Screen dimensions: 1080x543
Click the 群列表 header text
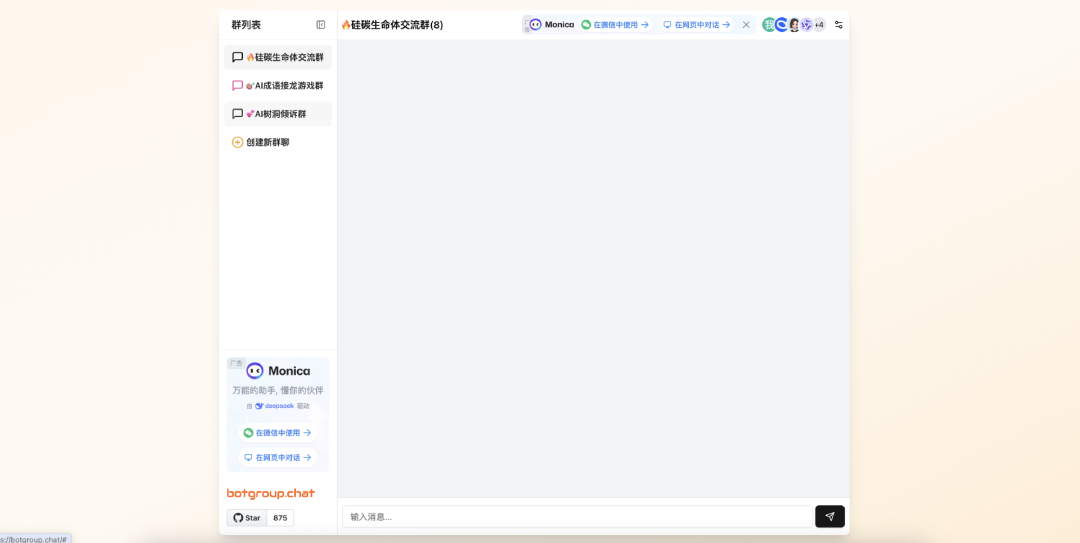246,25
